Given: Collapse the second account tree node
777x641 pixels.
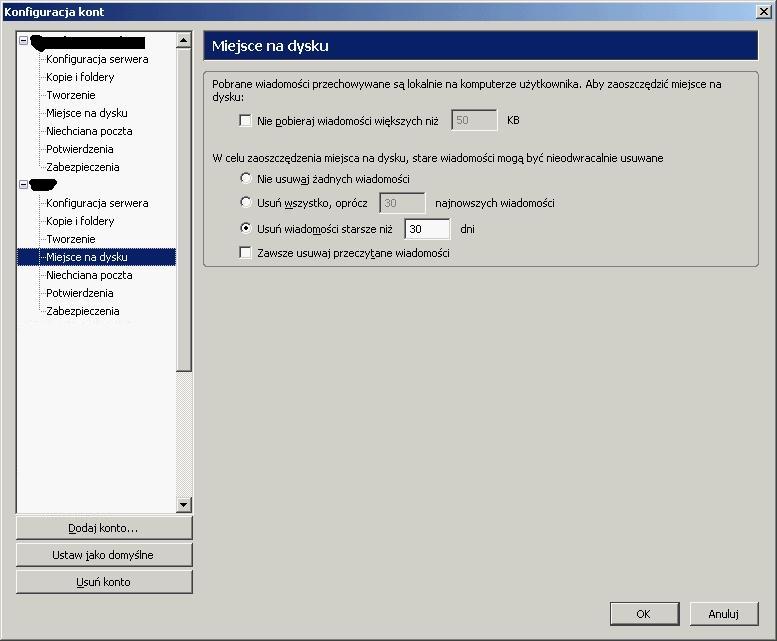Looking at the screenshot, I should [23, 185].
